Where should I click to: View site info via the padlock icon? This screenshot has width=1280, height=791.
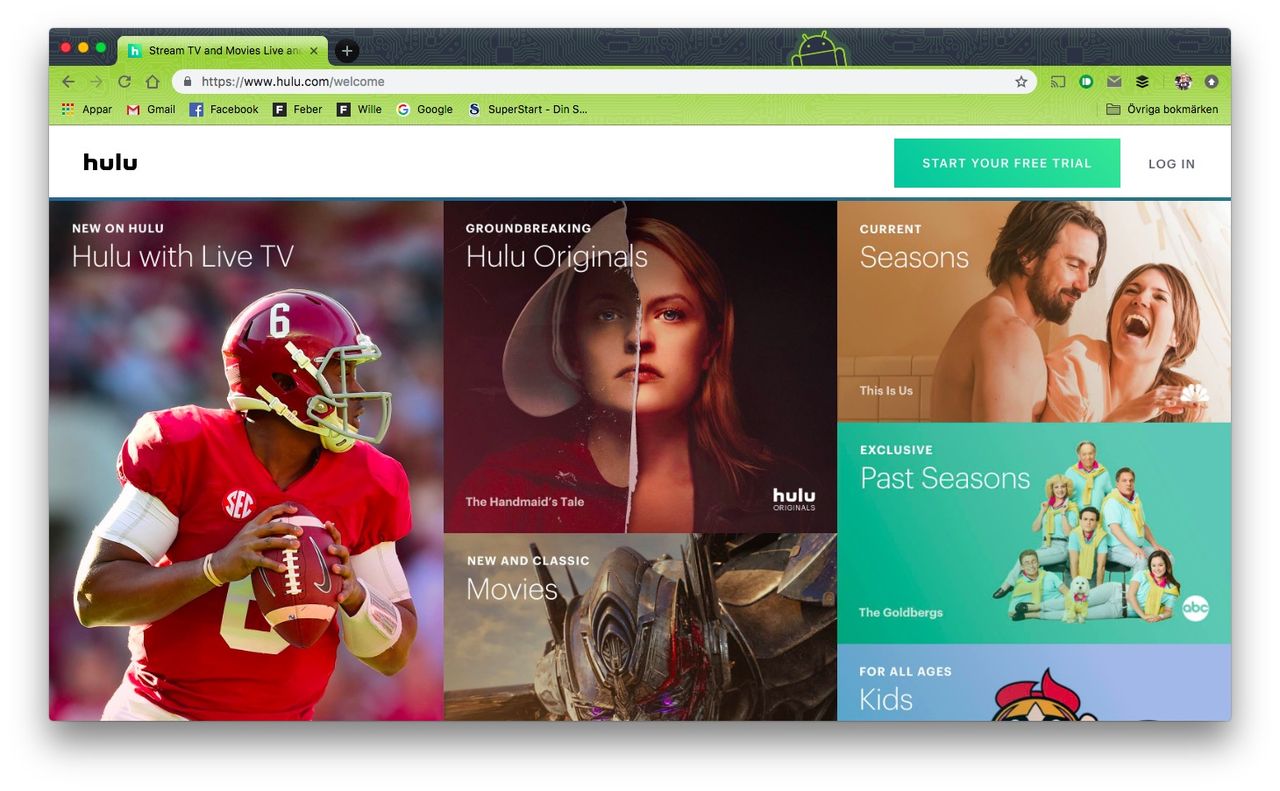pyautogui.click(x=187, y=82)
